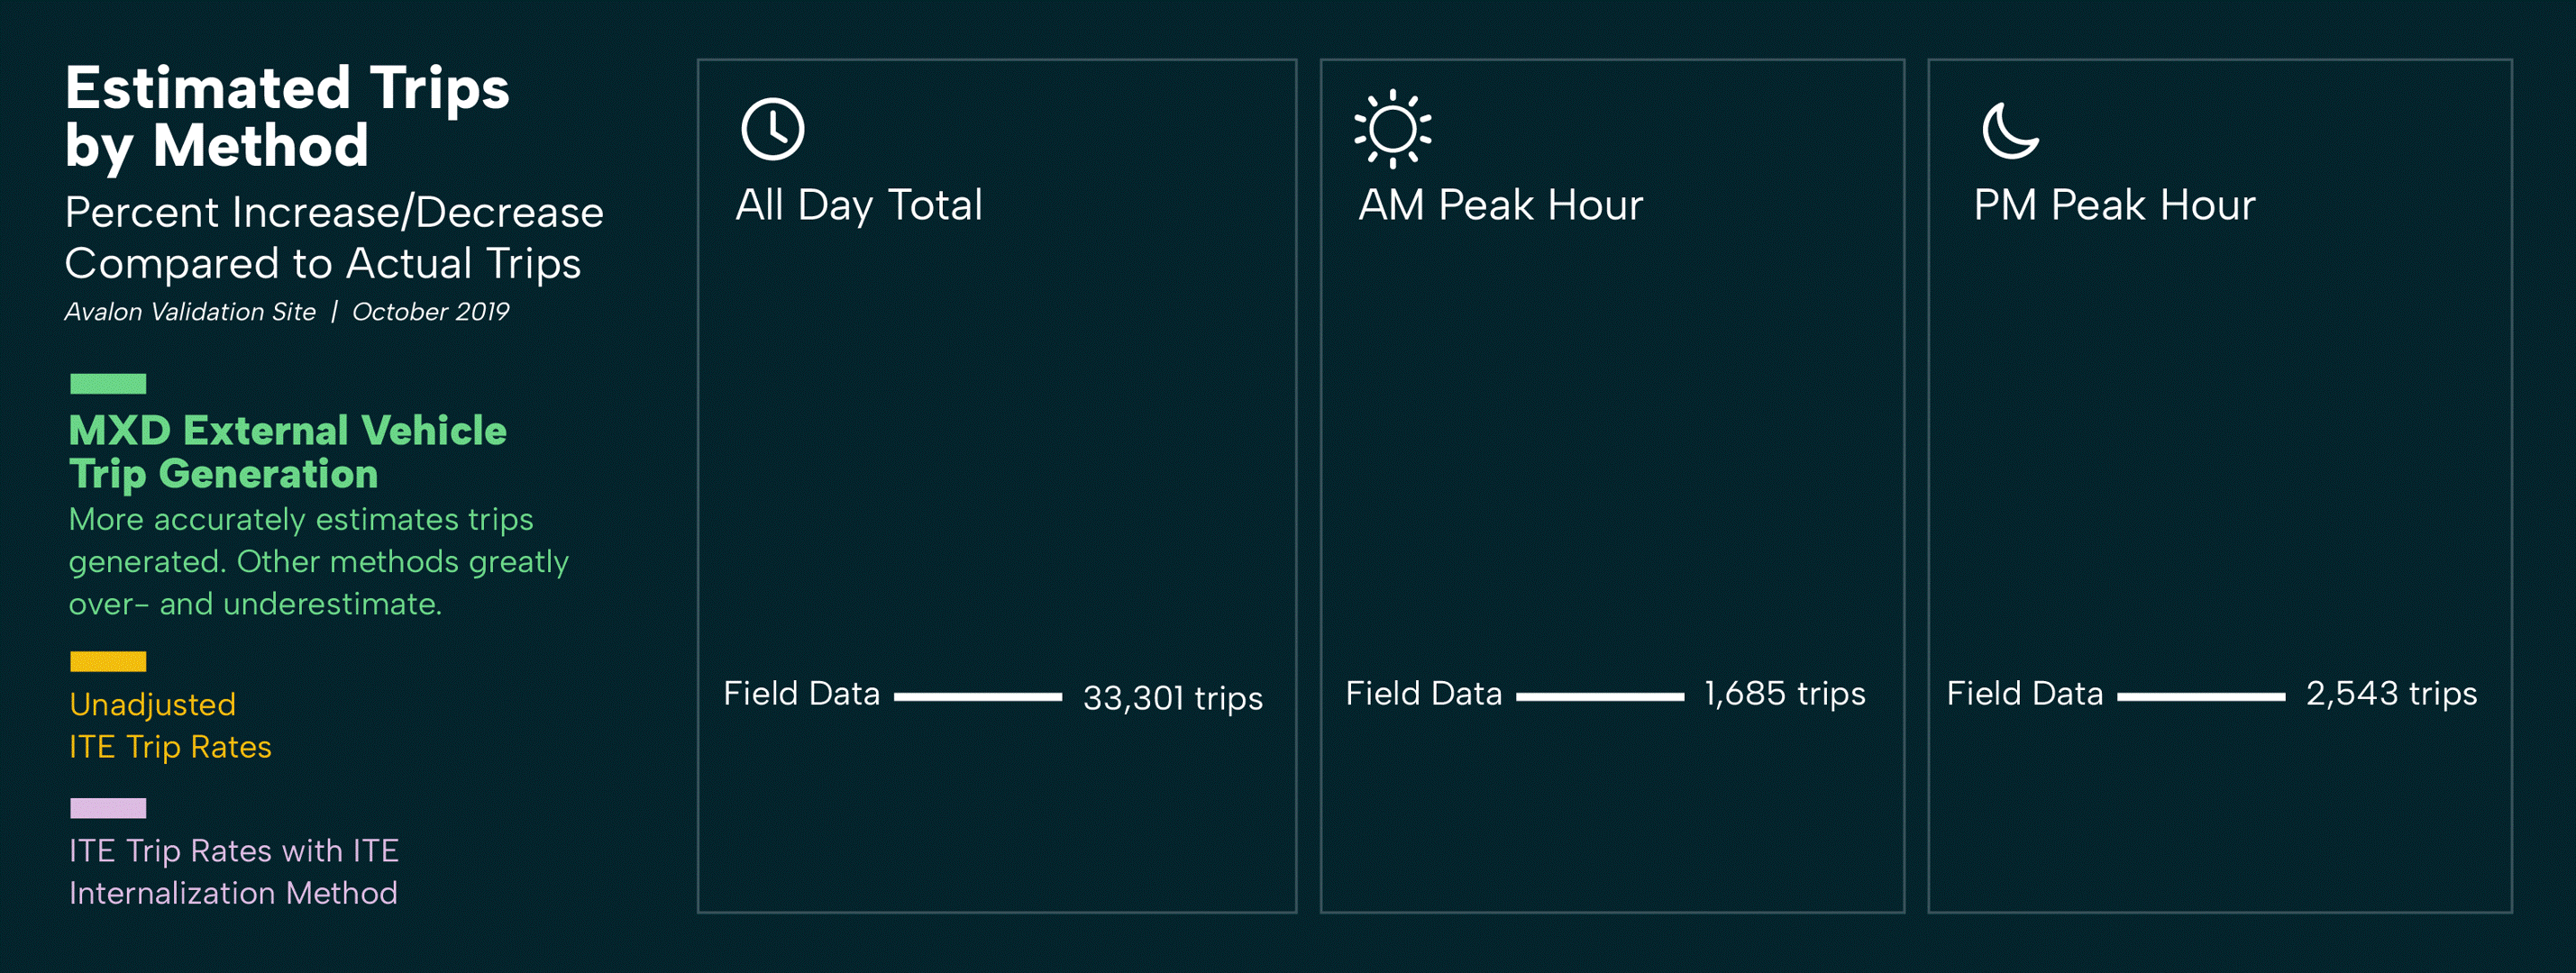Click ITE Trip Rates with ITE Internalization Method

coord(233,872)
